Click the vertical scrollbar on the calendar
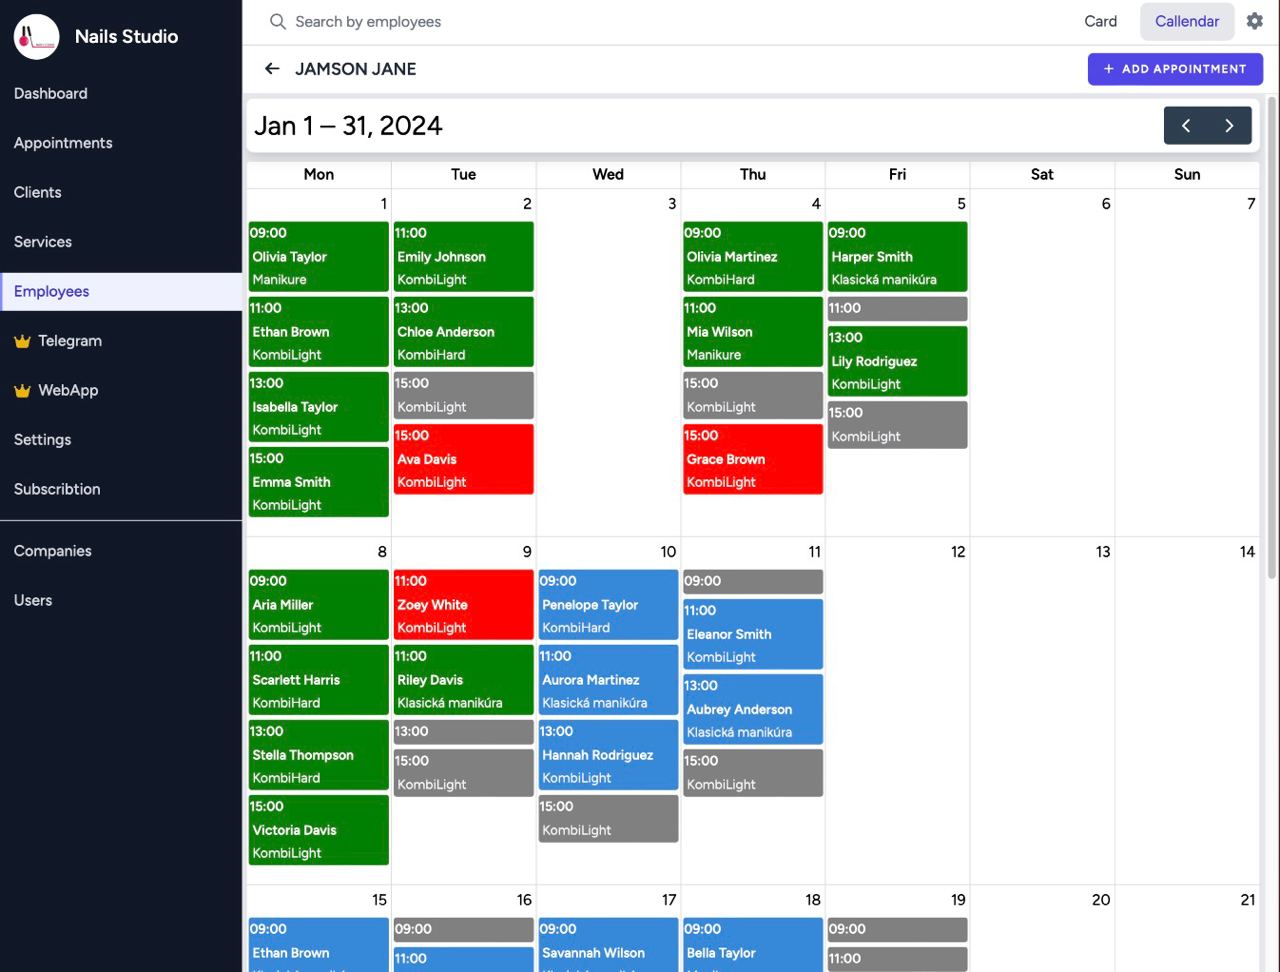1280x972 pixels. point(1272,300)
